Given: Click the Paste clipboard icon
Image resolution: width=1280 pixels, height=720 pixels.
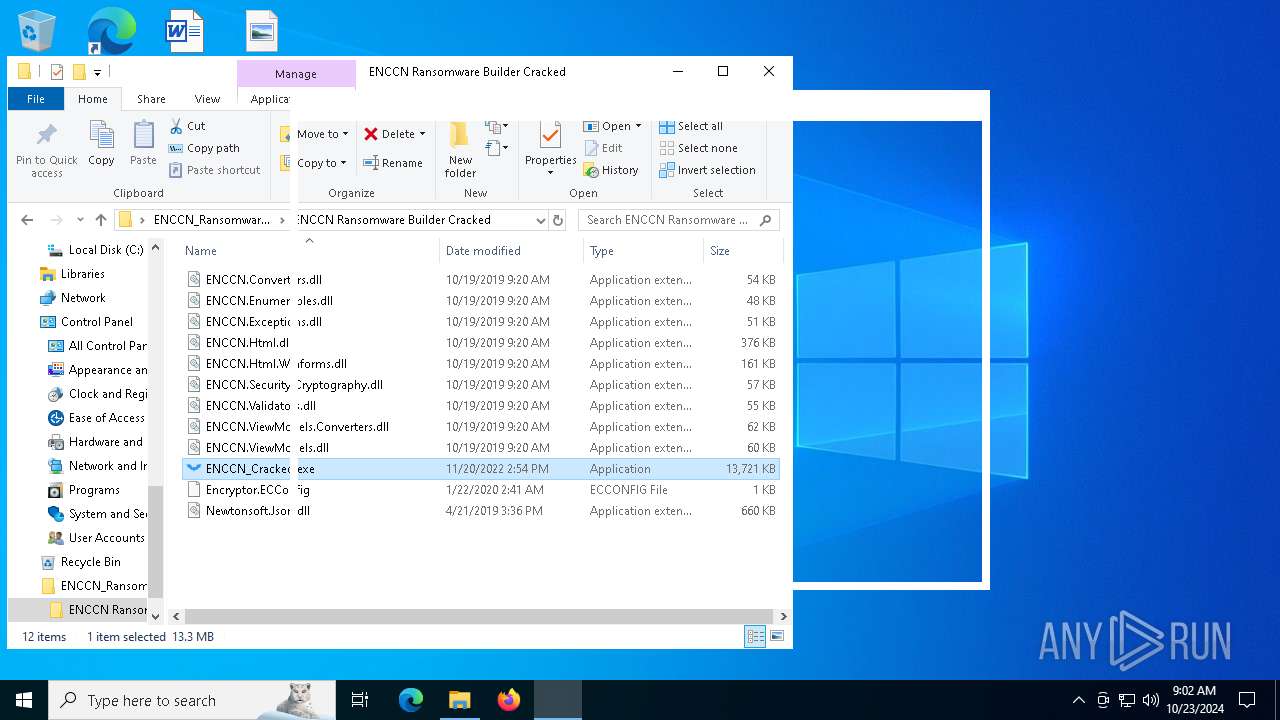Looking at the screenshot, I should [143, 143].
